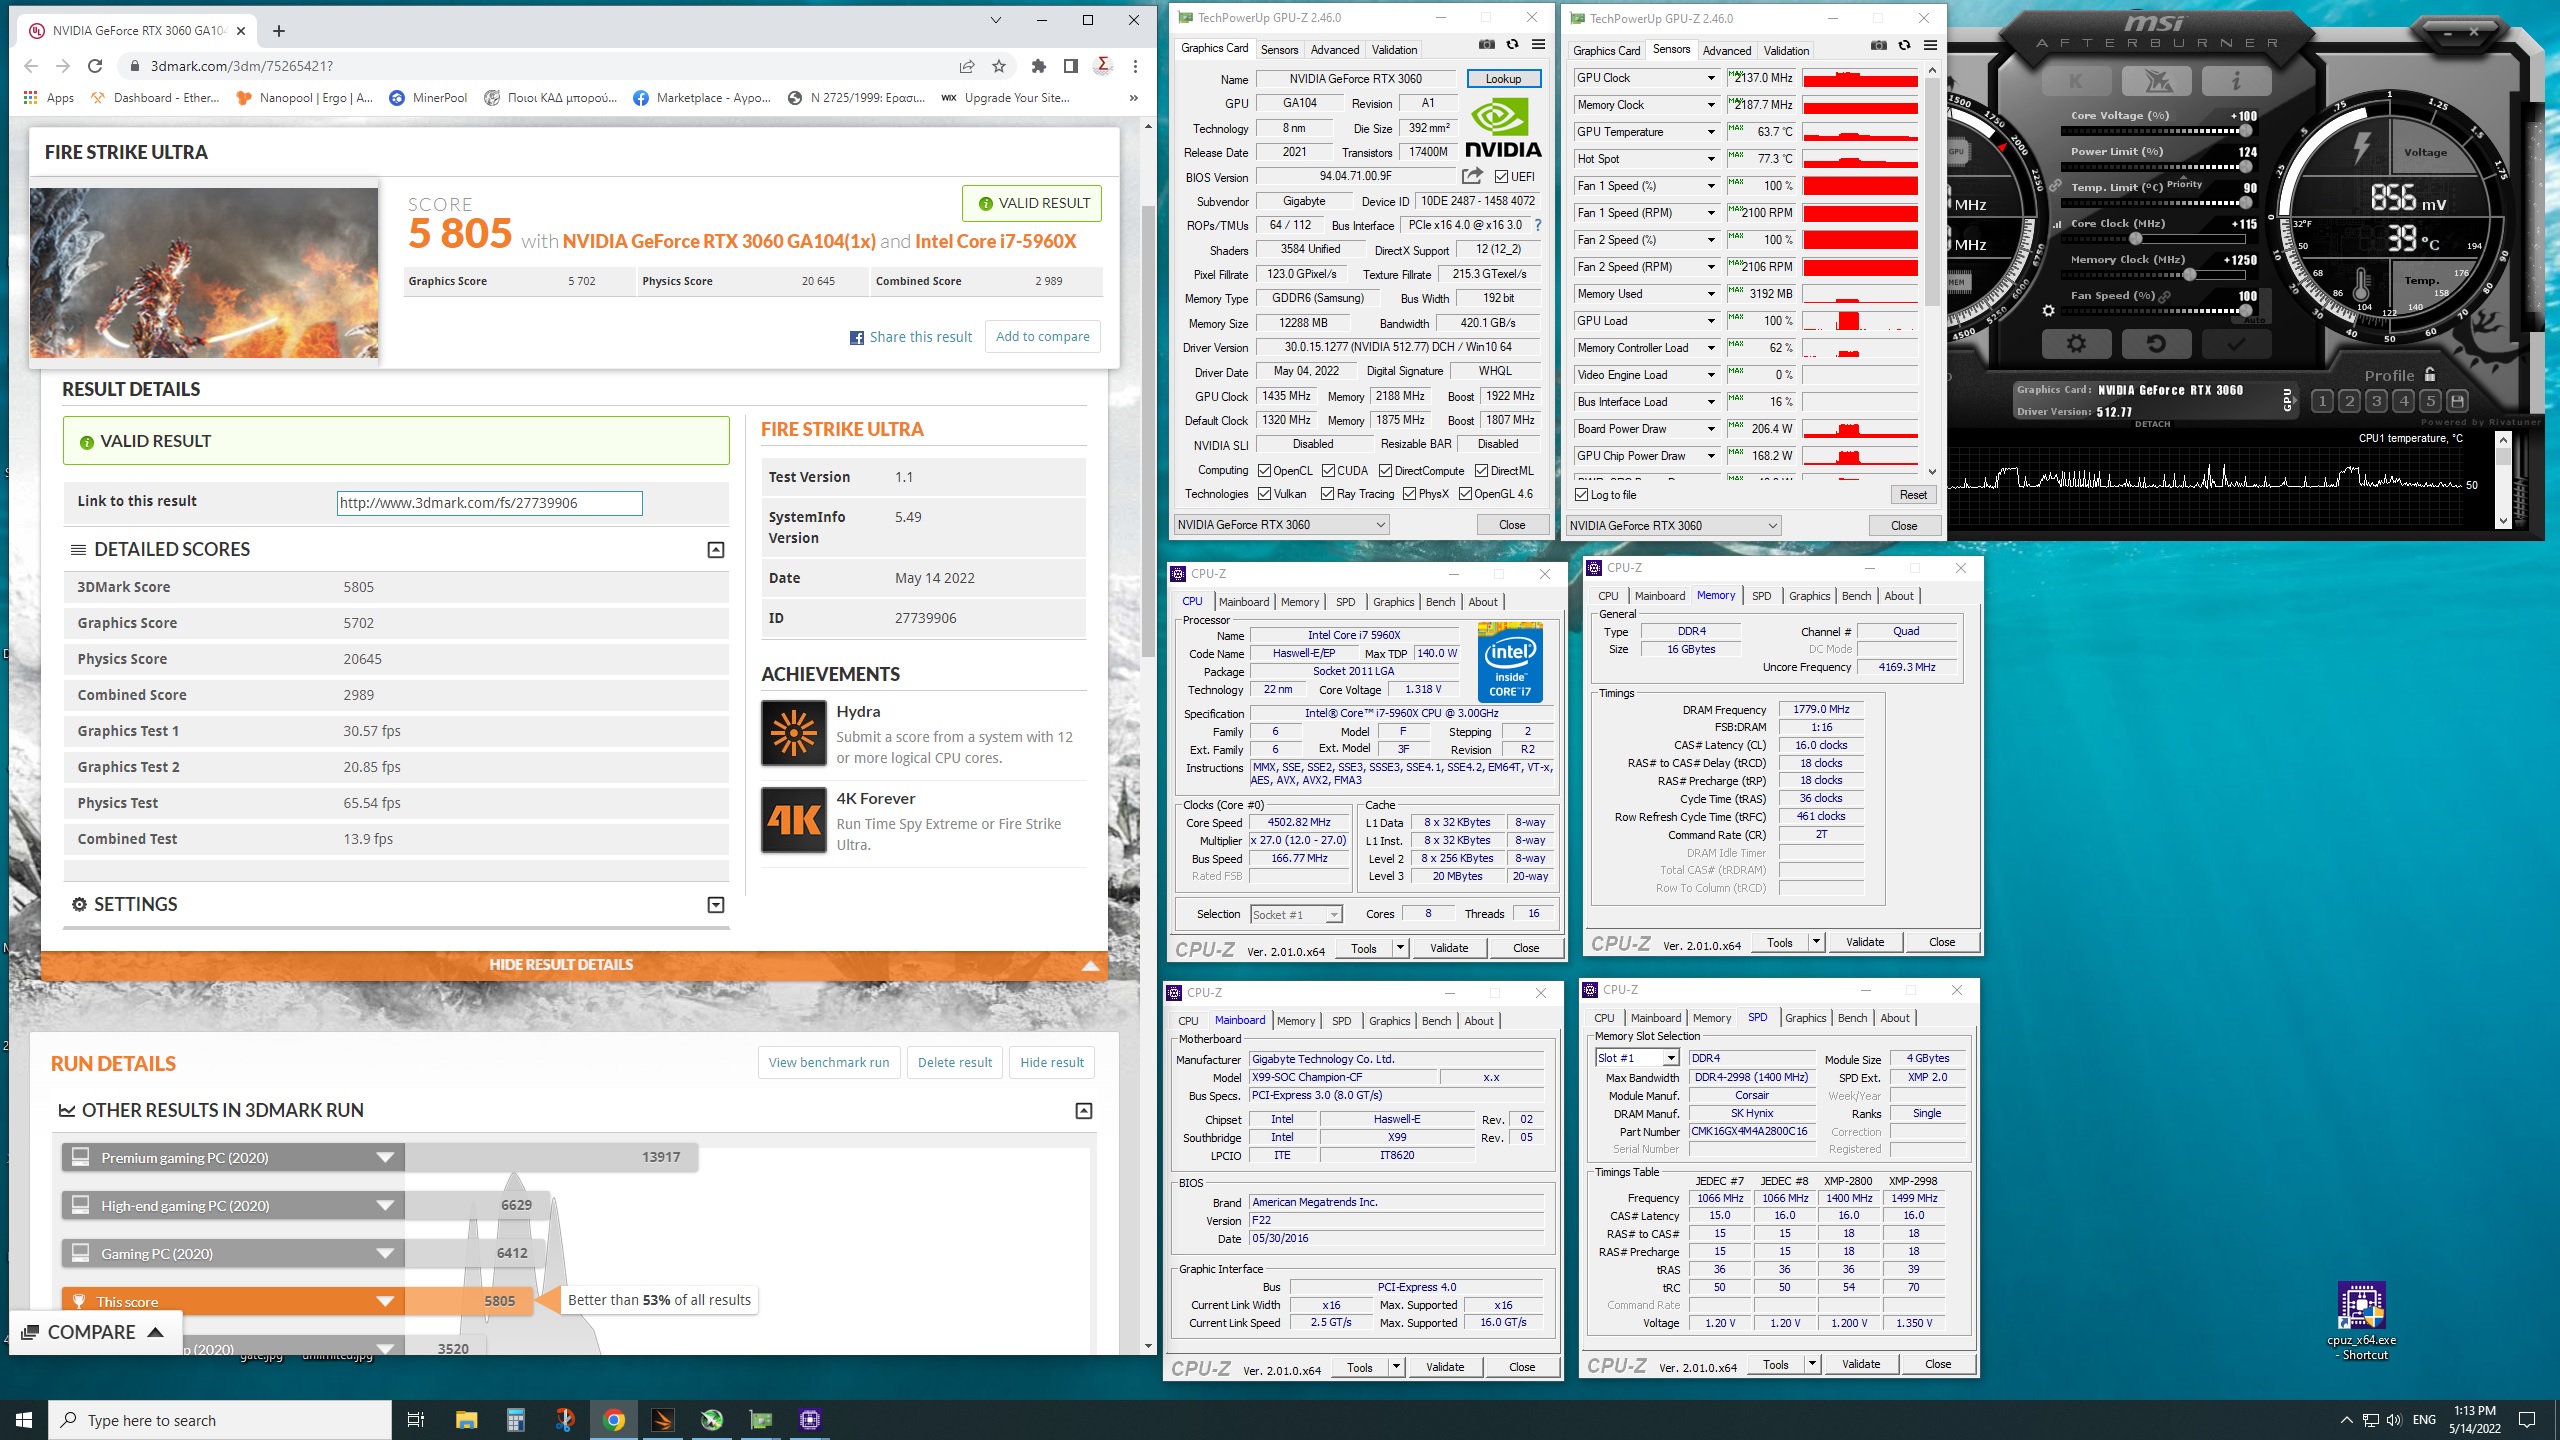Apply Afterburner settings with checkmark button
Viewport: 2560px width, 1440px height.
[x=2236, y=344]
